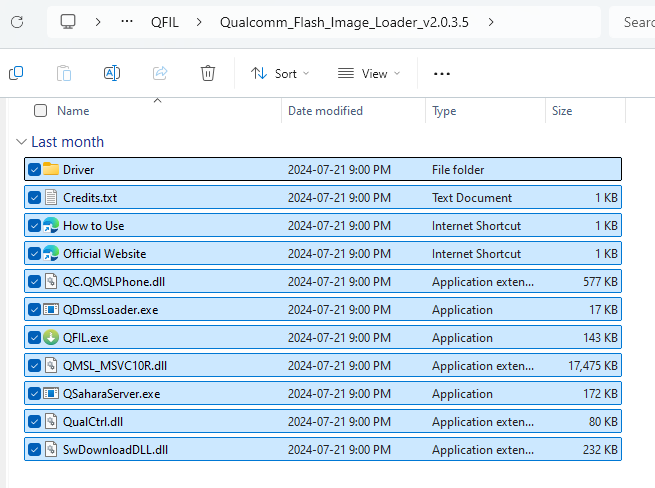Click the Text Document type cell

(472, 198)
